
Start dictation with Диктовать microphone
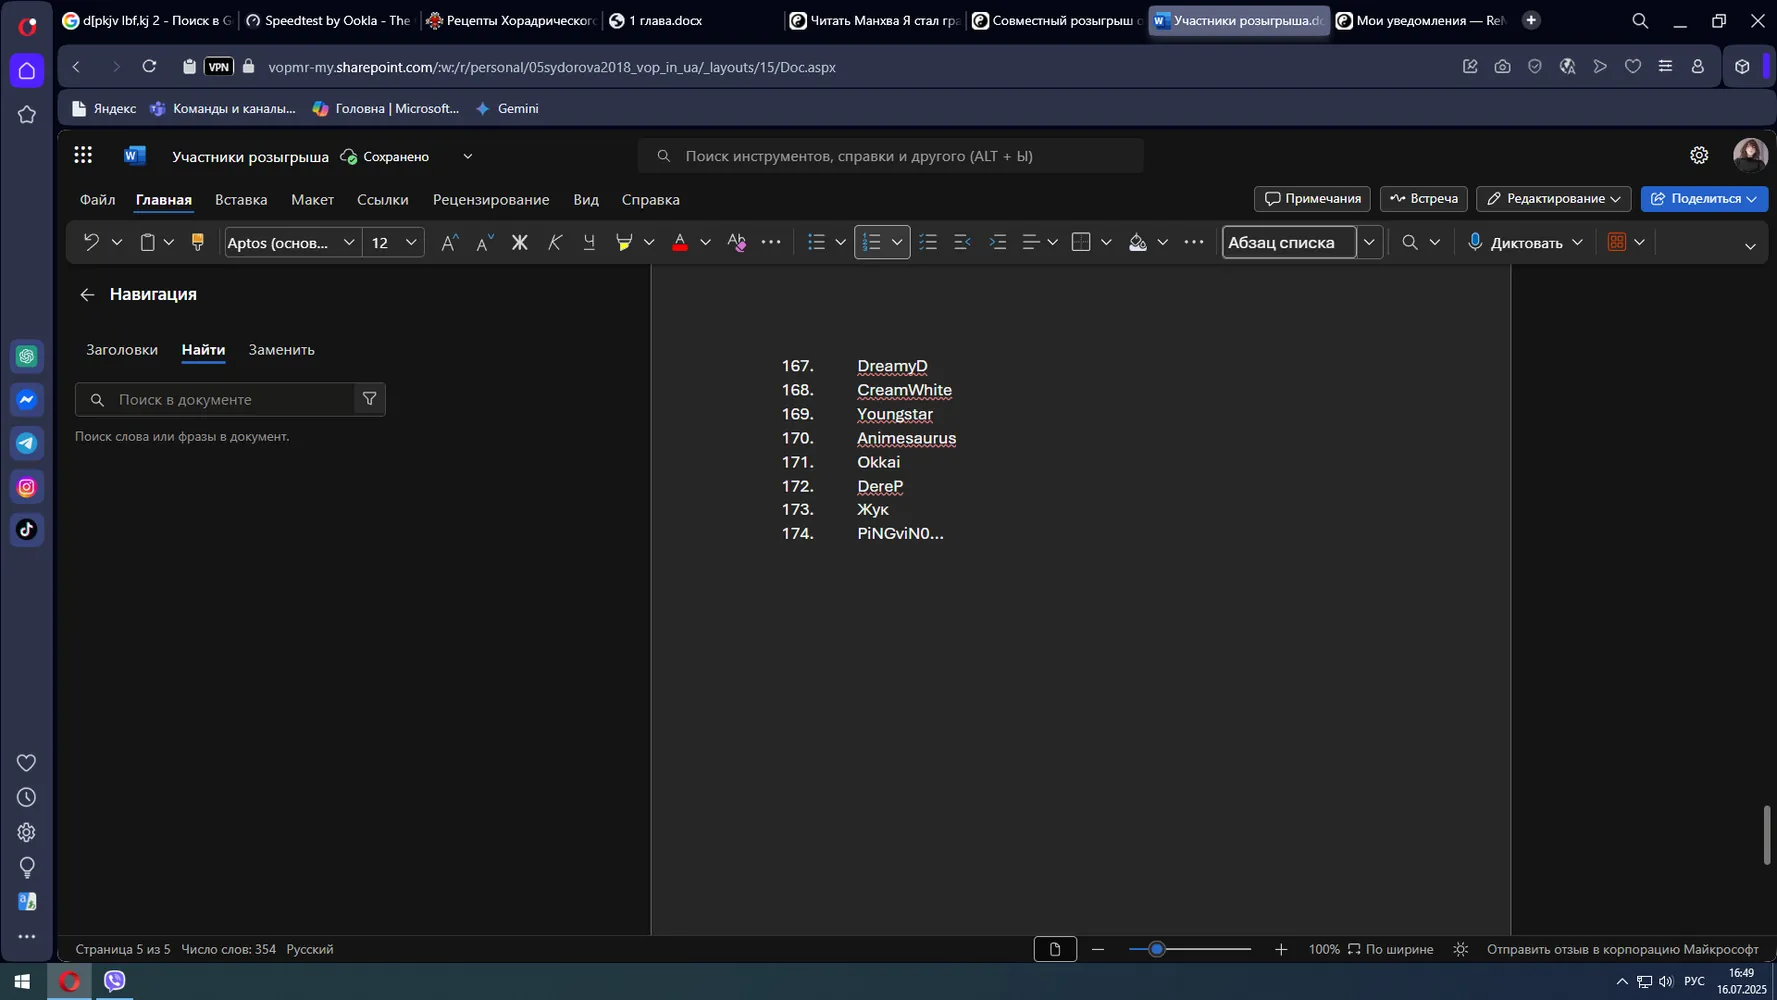pyautogui.click(x=1515, y=242)
